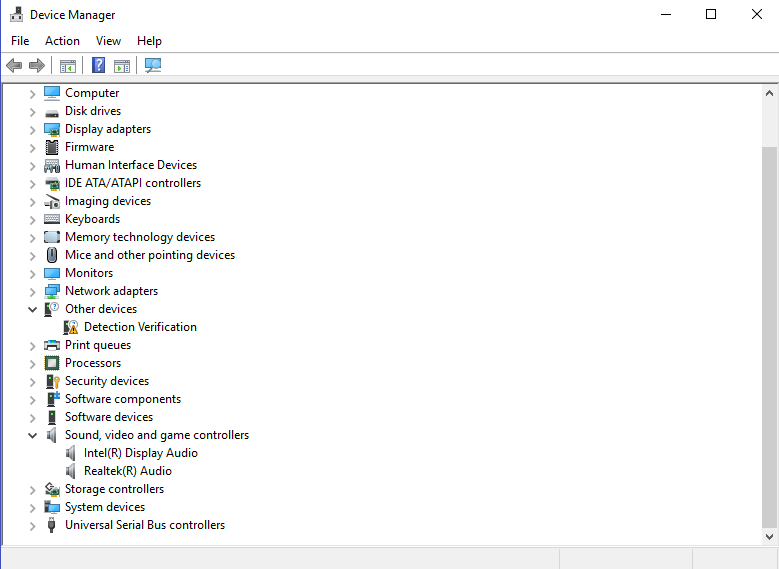The width and height of the screenshot is (779, 569).
Task: Expand the Network adapters node
Action: [x=33, y=291]
